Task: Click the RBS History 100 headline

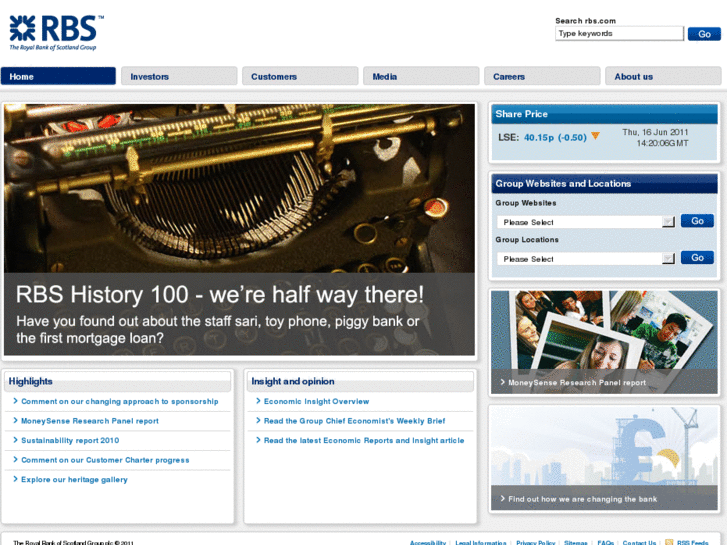Action: coord(220,295)
